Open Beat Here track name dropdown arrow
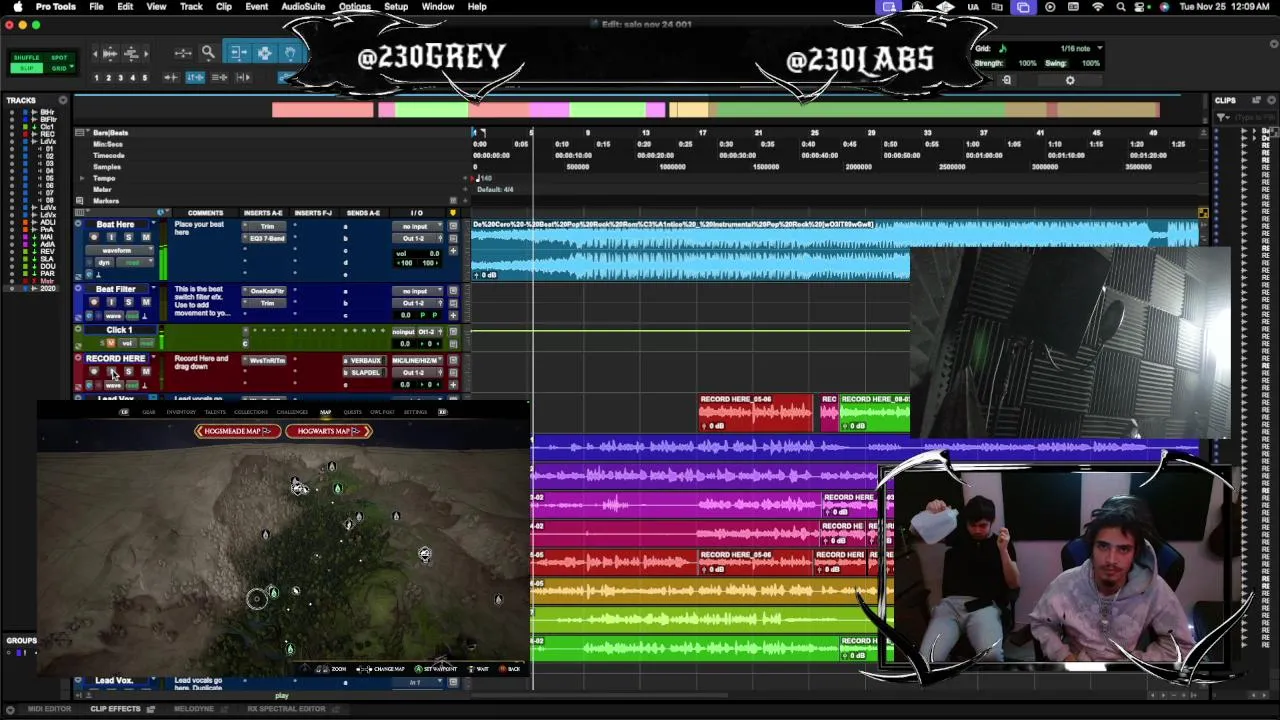The height and width of the screenshot is (720, 1280). click(x=153, y=224)
